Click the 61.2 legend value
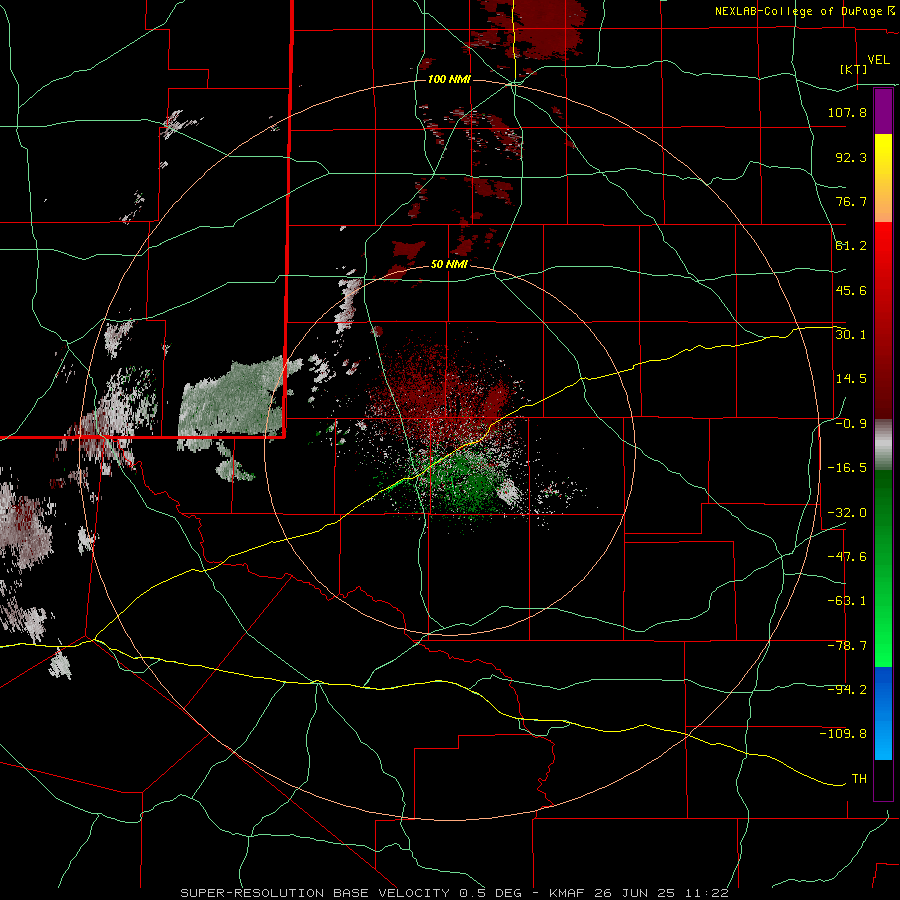Viewport: 900px width, 900px height. [851, 246]
